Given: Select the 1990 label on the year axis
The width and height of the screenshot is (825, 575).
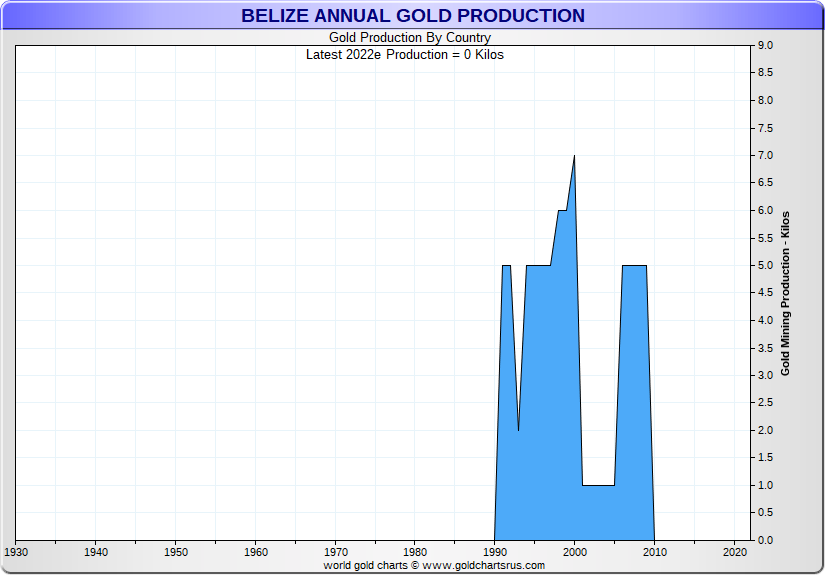Looking at the screenshot, I should pos(495,552).
